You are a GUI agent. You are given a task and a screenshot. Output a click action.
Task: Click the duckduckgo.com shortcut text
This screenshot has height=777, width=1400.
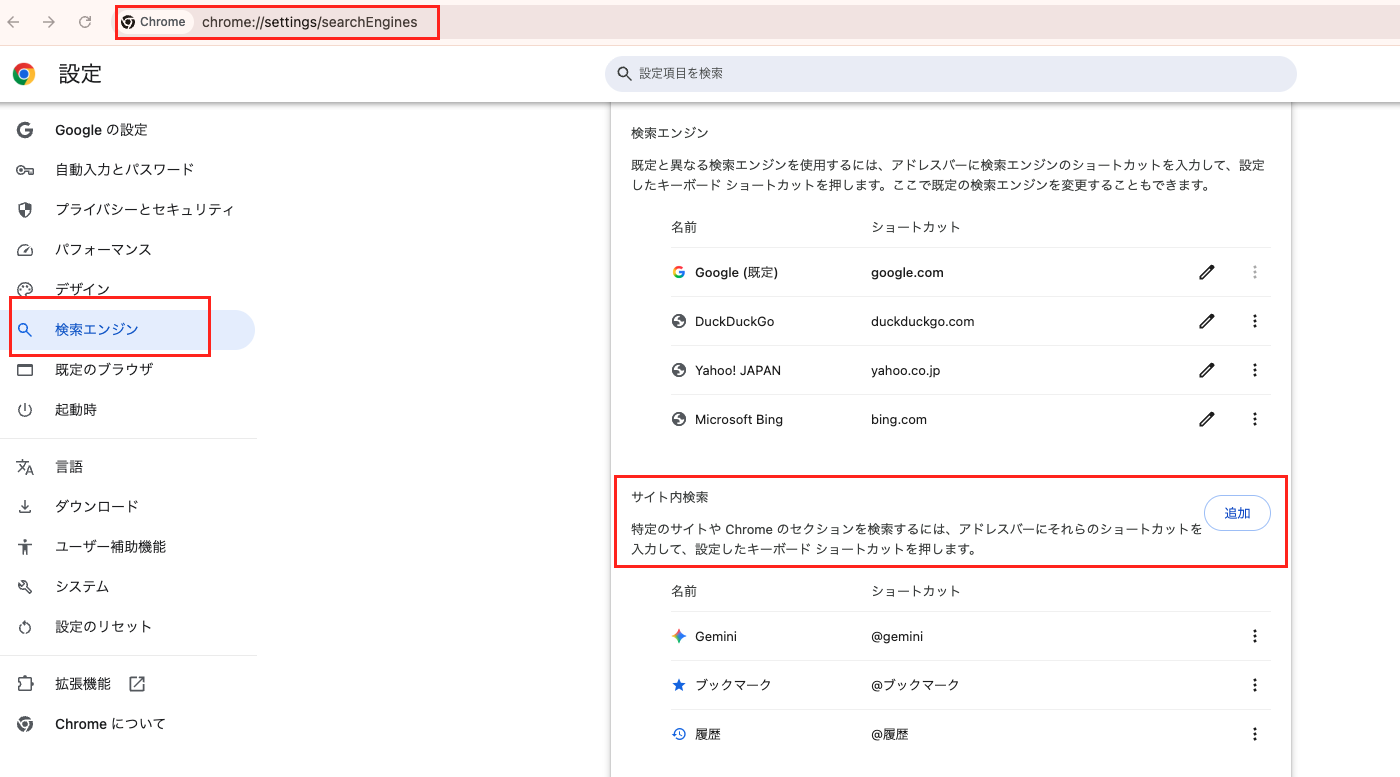[x=922, y=321]
